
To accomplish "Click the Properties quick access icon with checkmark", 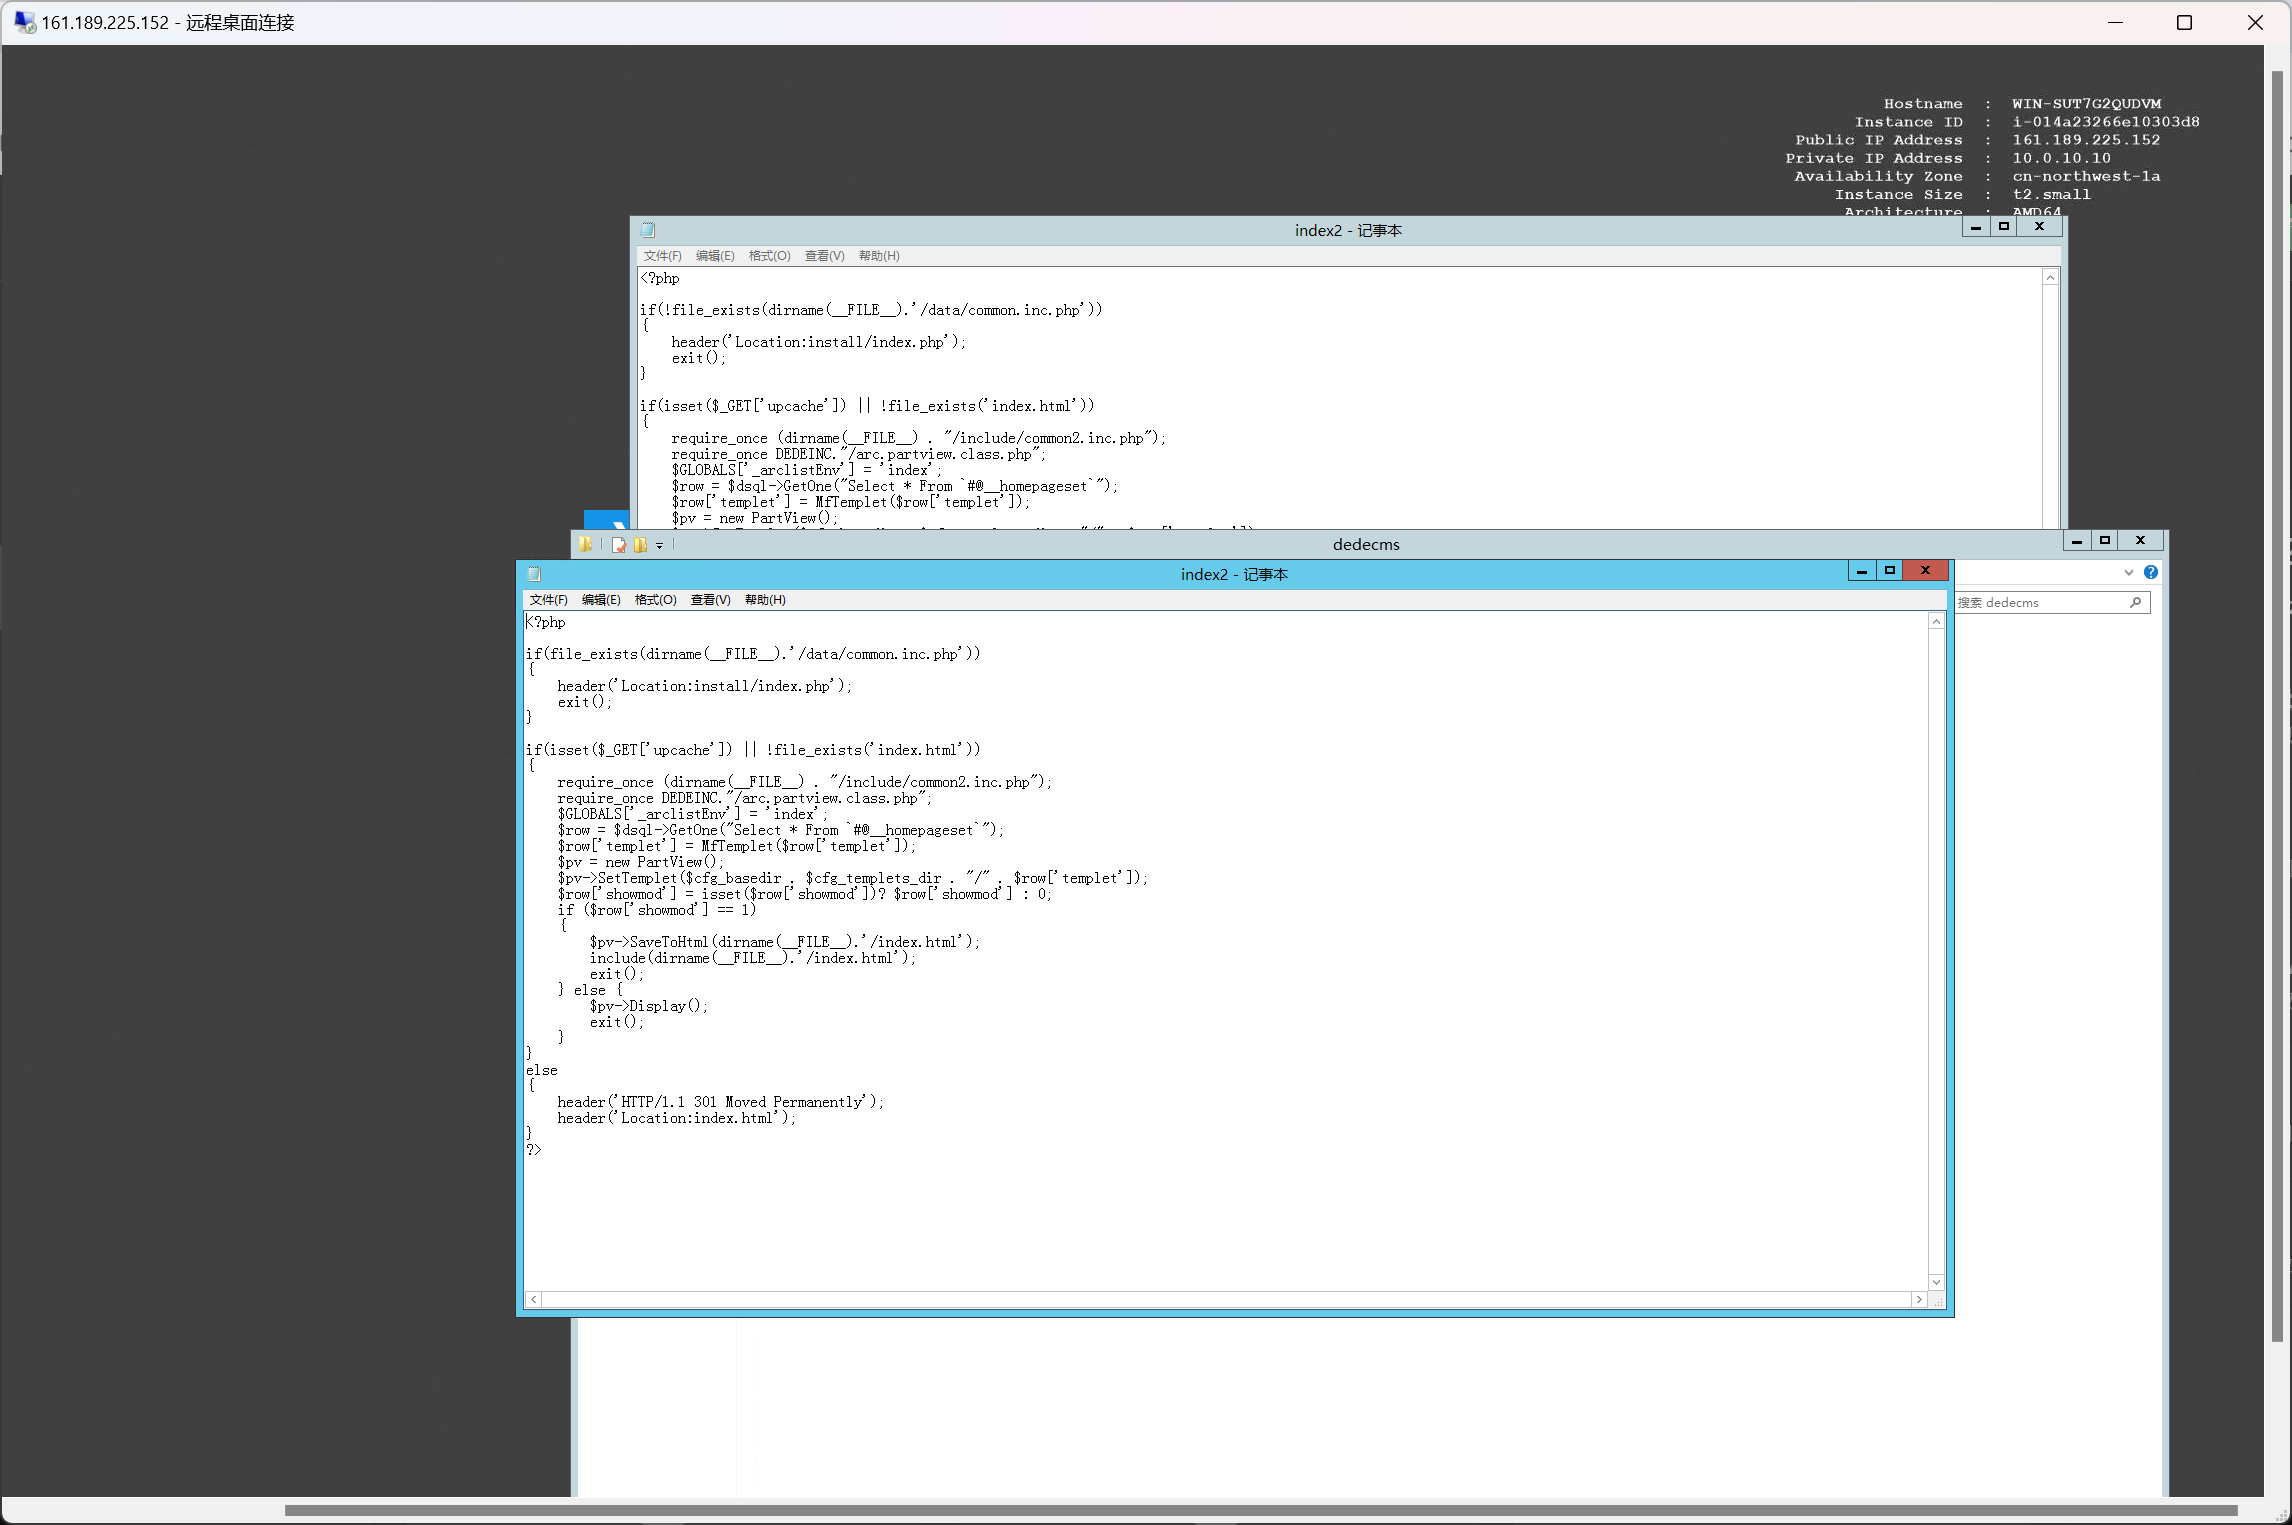I will point(619,545).
